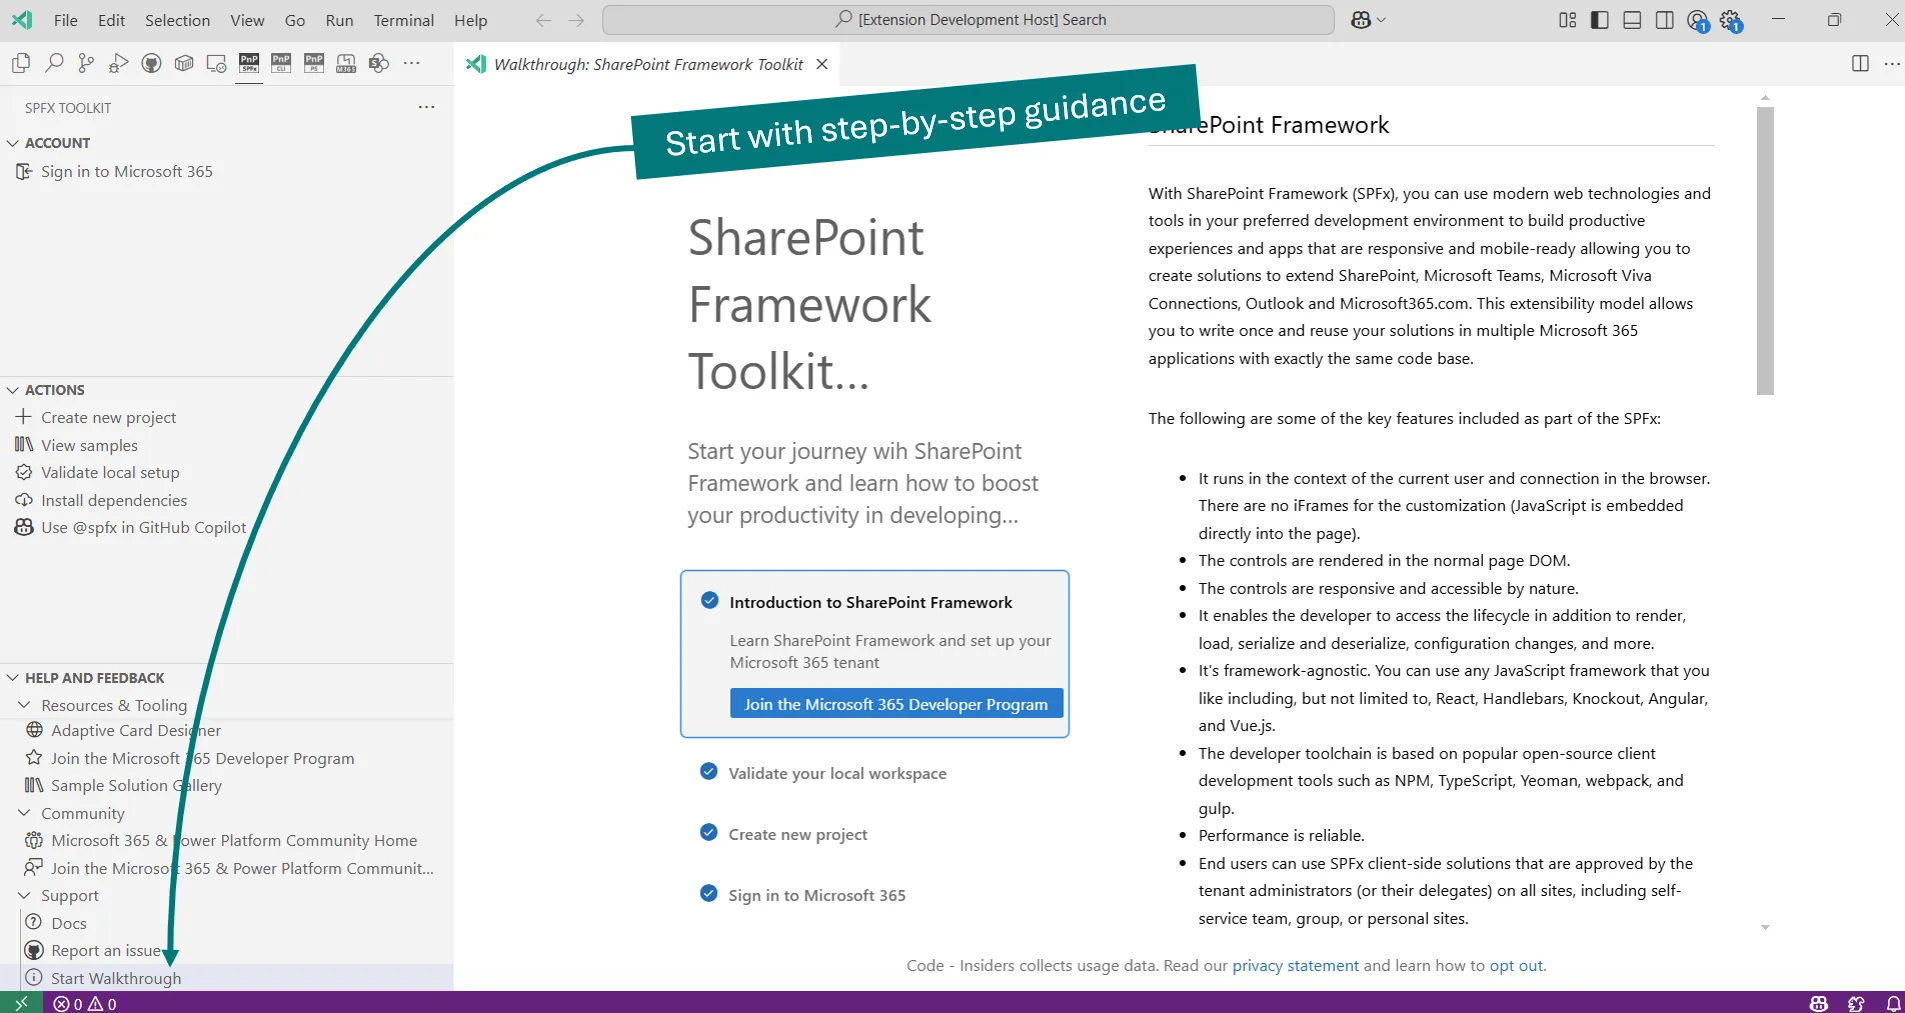The width and height of the screenshot is (1905, 1013).
Task: Click the split editor right icon
Action: coord(1860,63)
